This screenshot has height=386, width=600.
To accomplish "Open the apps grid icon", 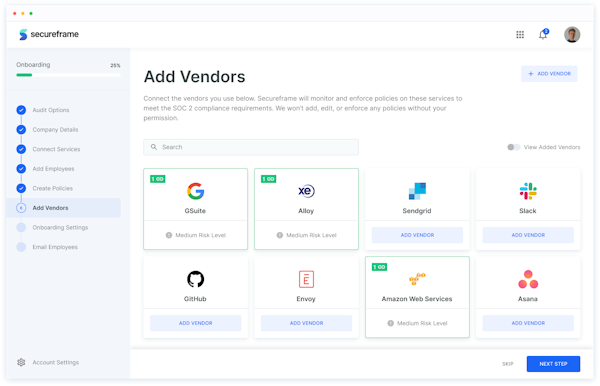I will coord(520,35).
